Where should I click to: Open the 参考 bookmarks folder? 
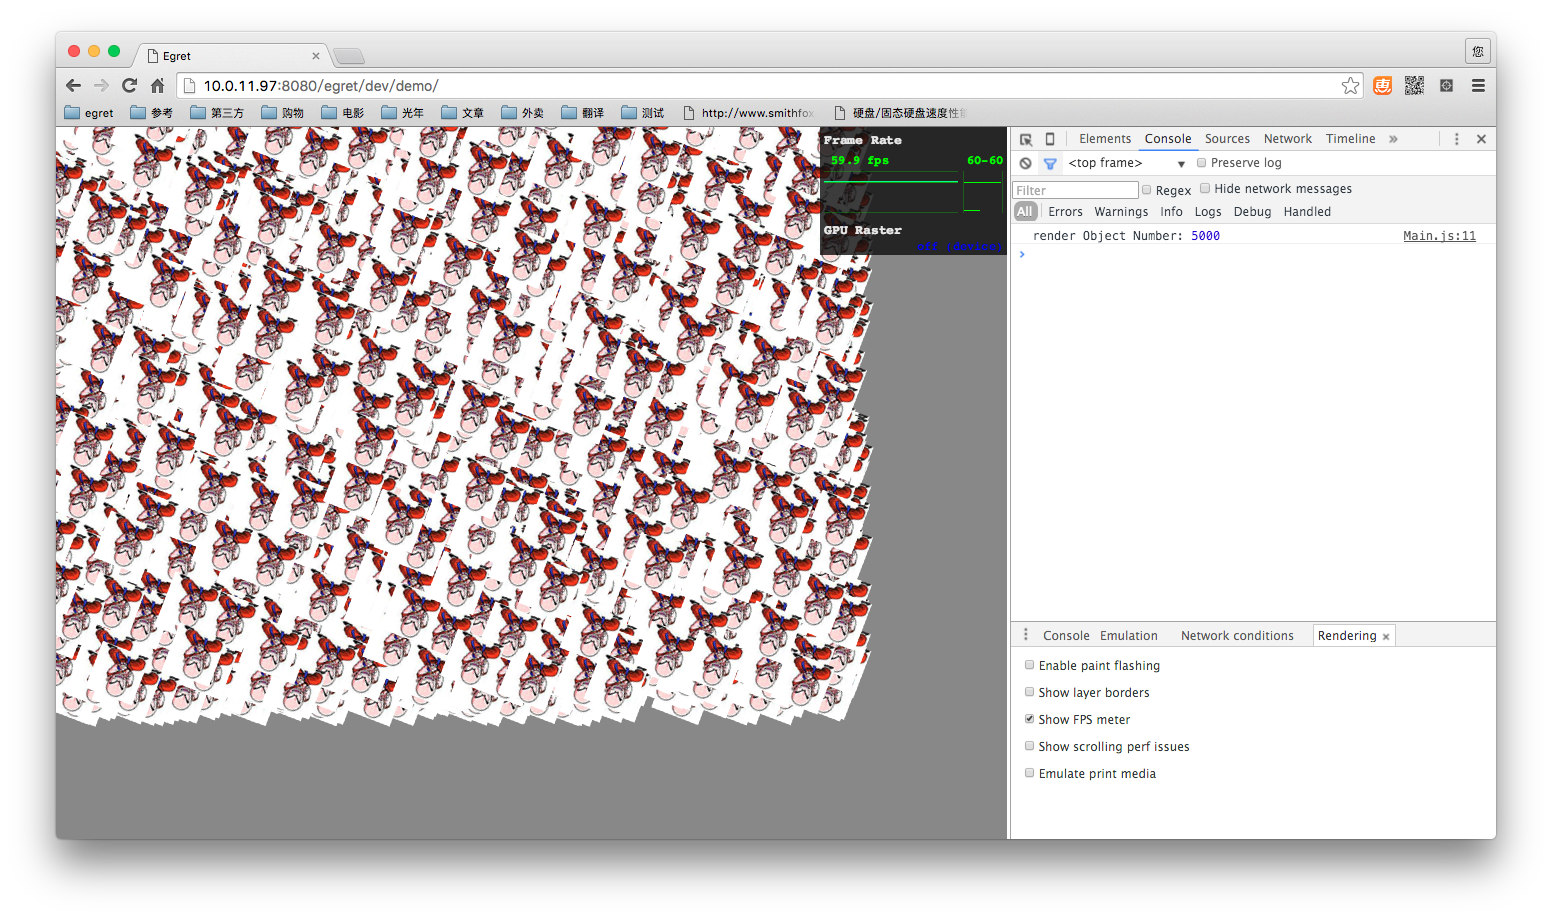pos(152,113)
